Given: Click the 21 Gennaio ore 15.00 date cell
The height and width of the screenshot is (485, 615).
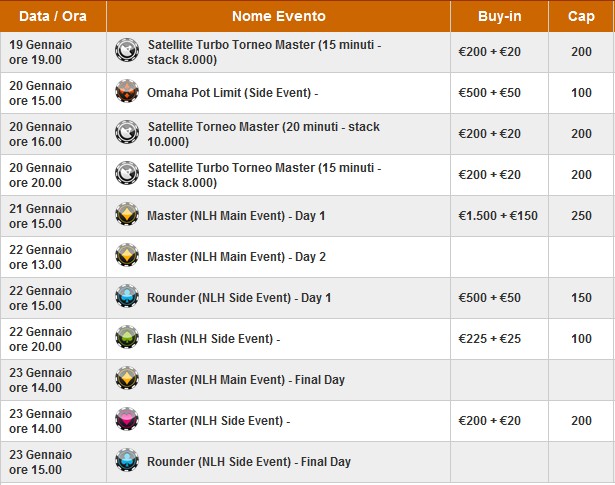Looking at the screenshot, I should pos(42,215).
